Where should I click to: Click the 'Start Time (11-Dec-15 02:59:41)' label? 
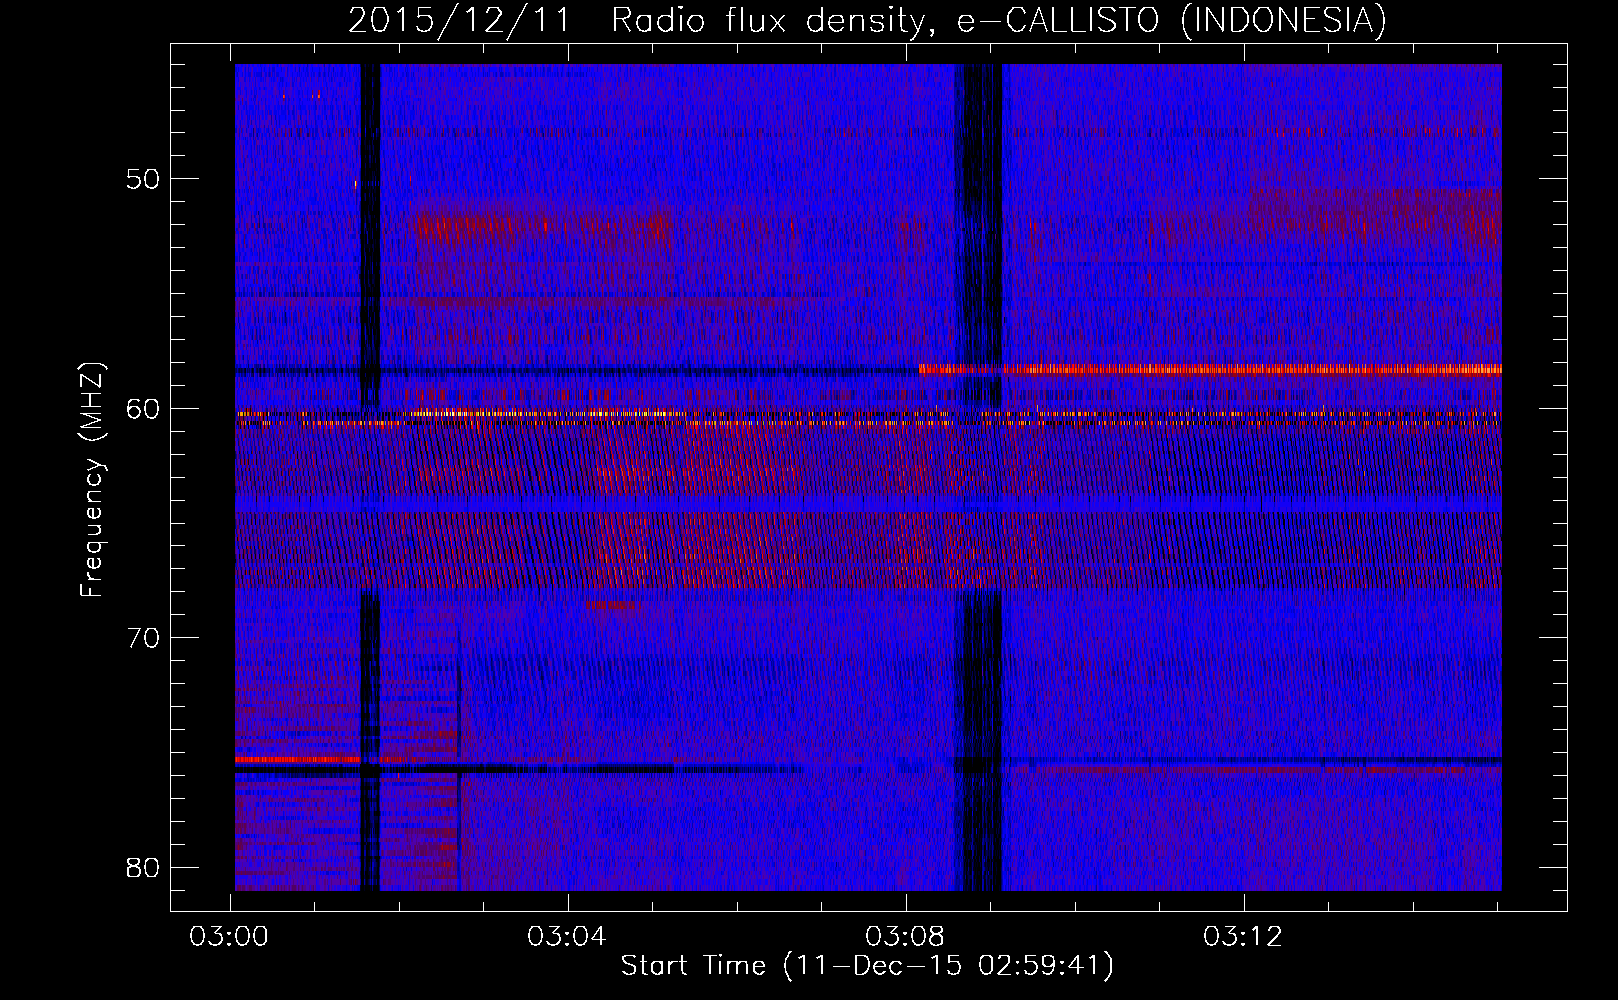point(867,965)
